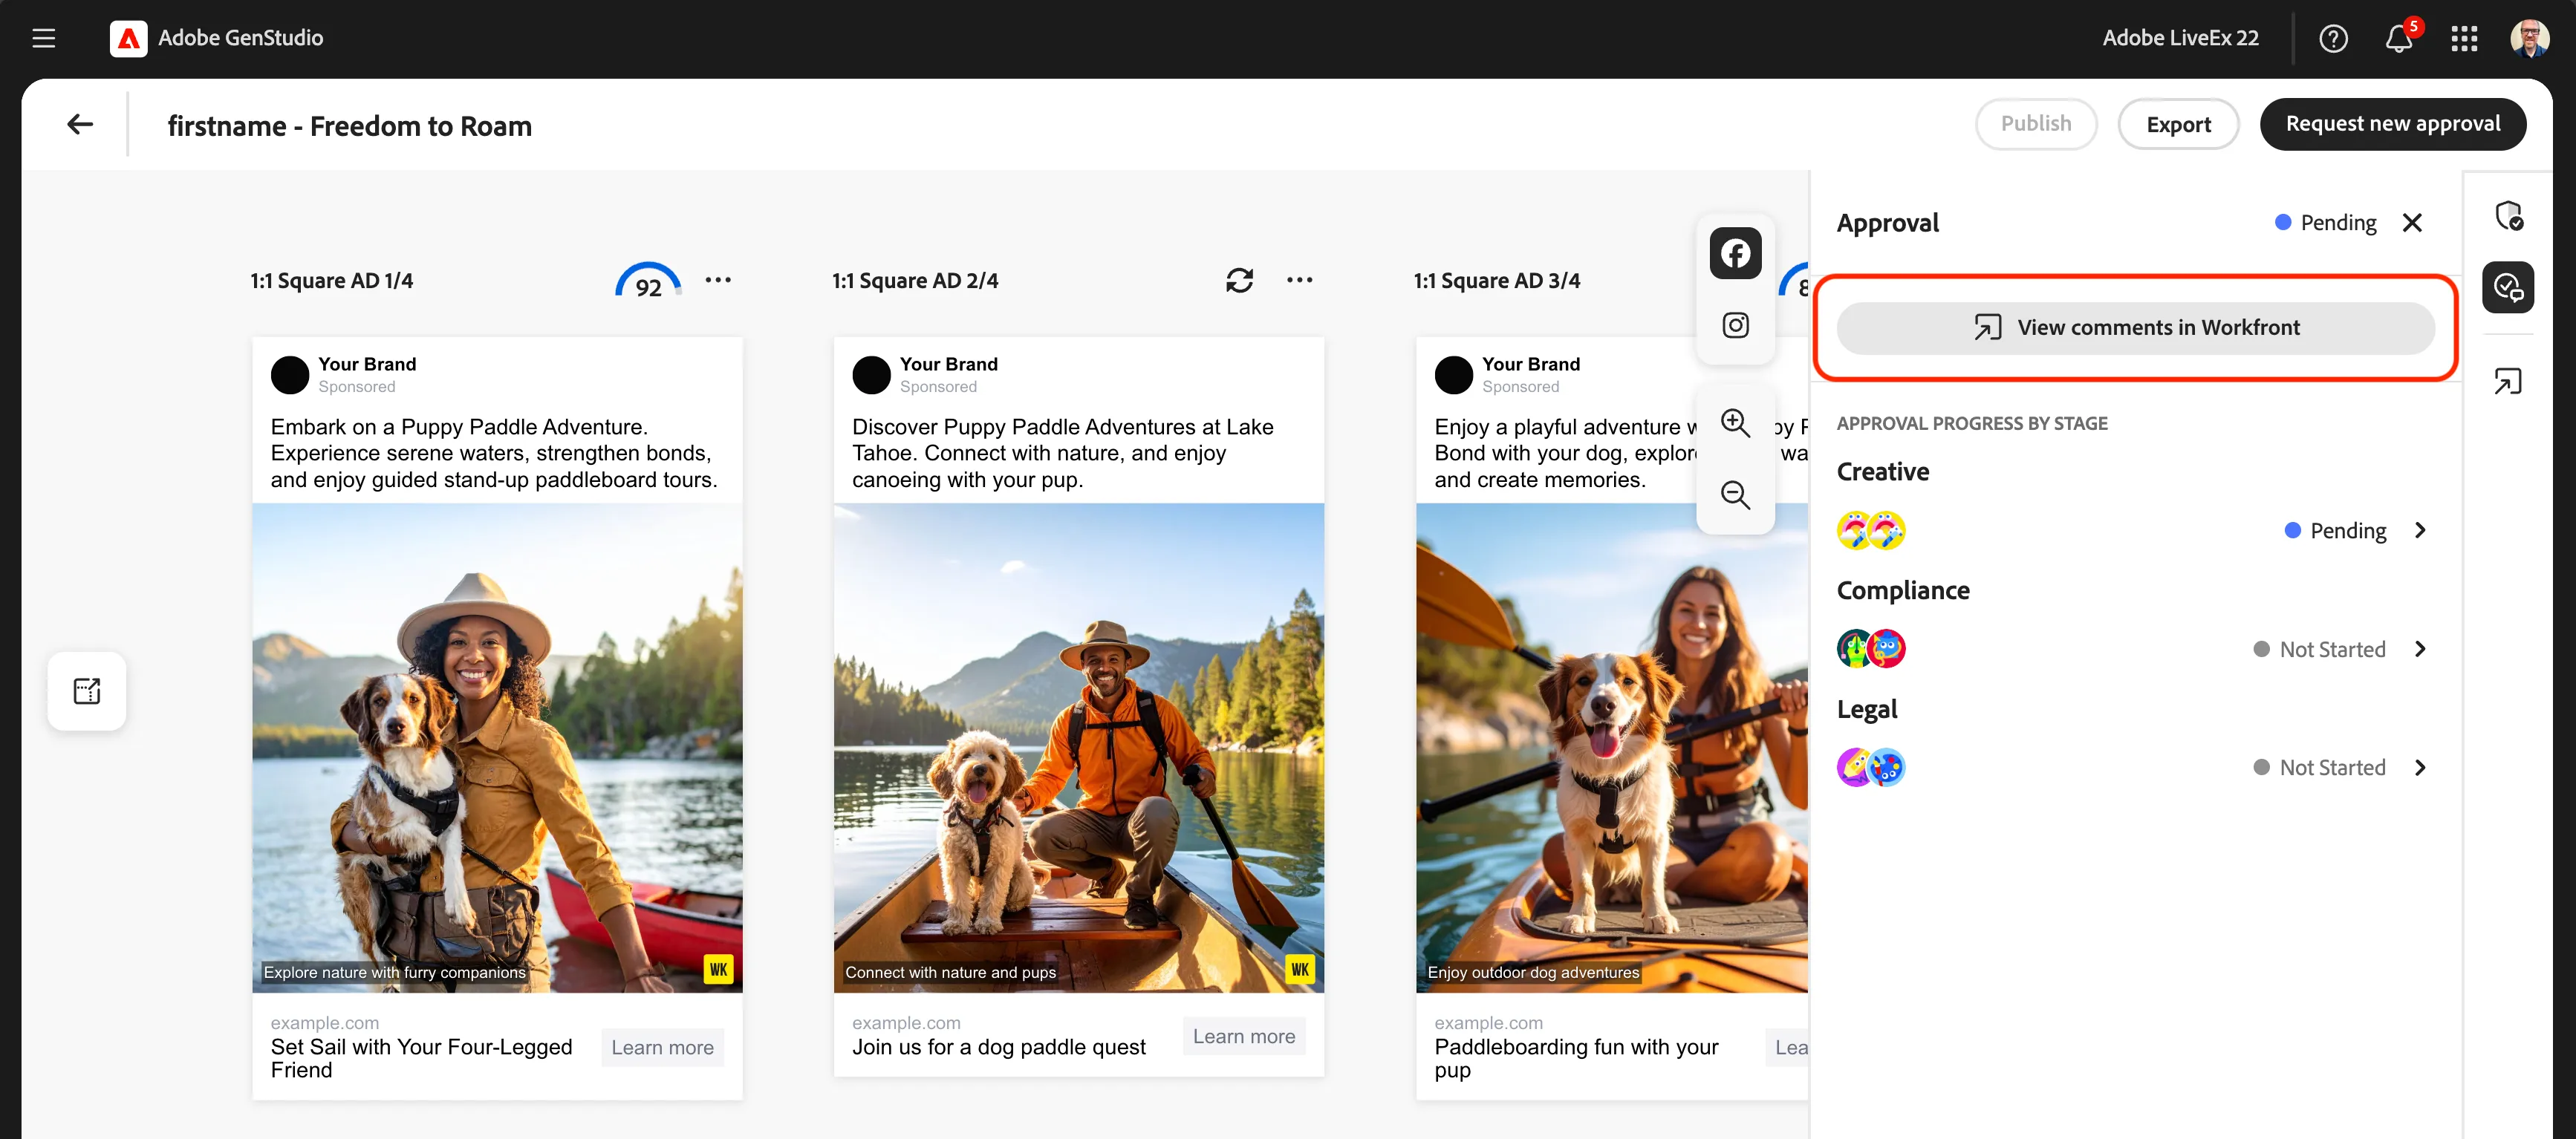The image size is (2576, 1139).
Task: Open the edit panel on left edge
Action: pos(87,691)
